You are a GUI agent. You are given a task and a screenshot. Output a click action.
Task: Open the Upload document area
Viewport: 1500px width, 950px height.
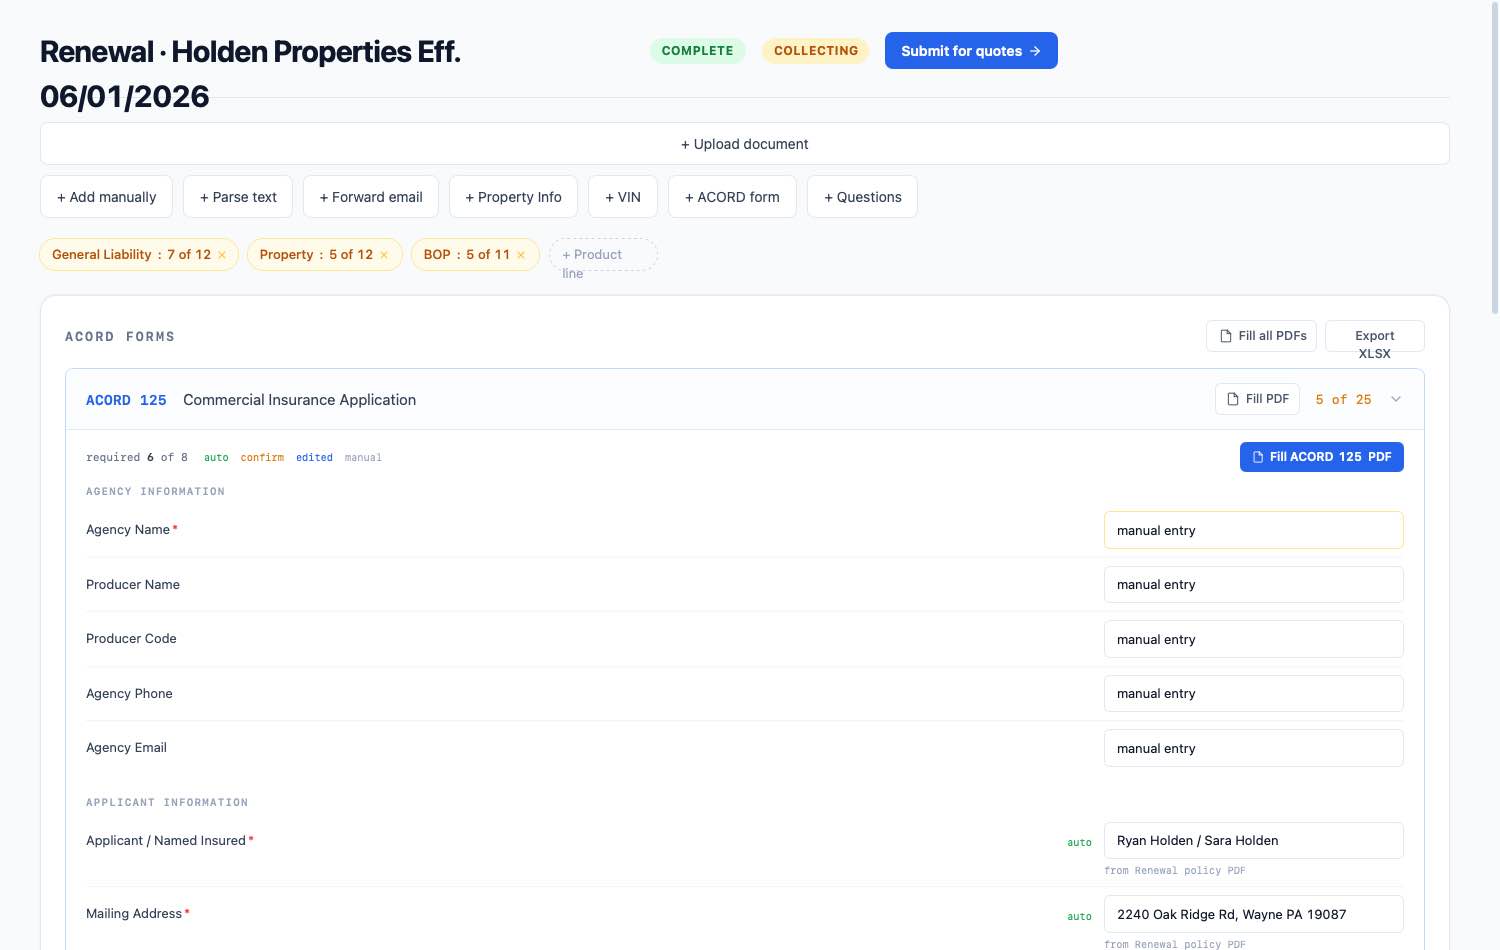pyautogui.click(x=745, y=144)
